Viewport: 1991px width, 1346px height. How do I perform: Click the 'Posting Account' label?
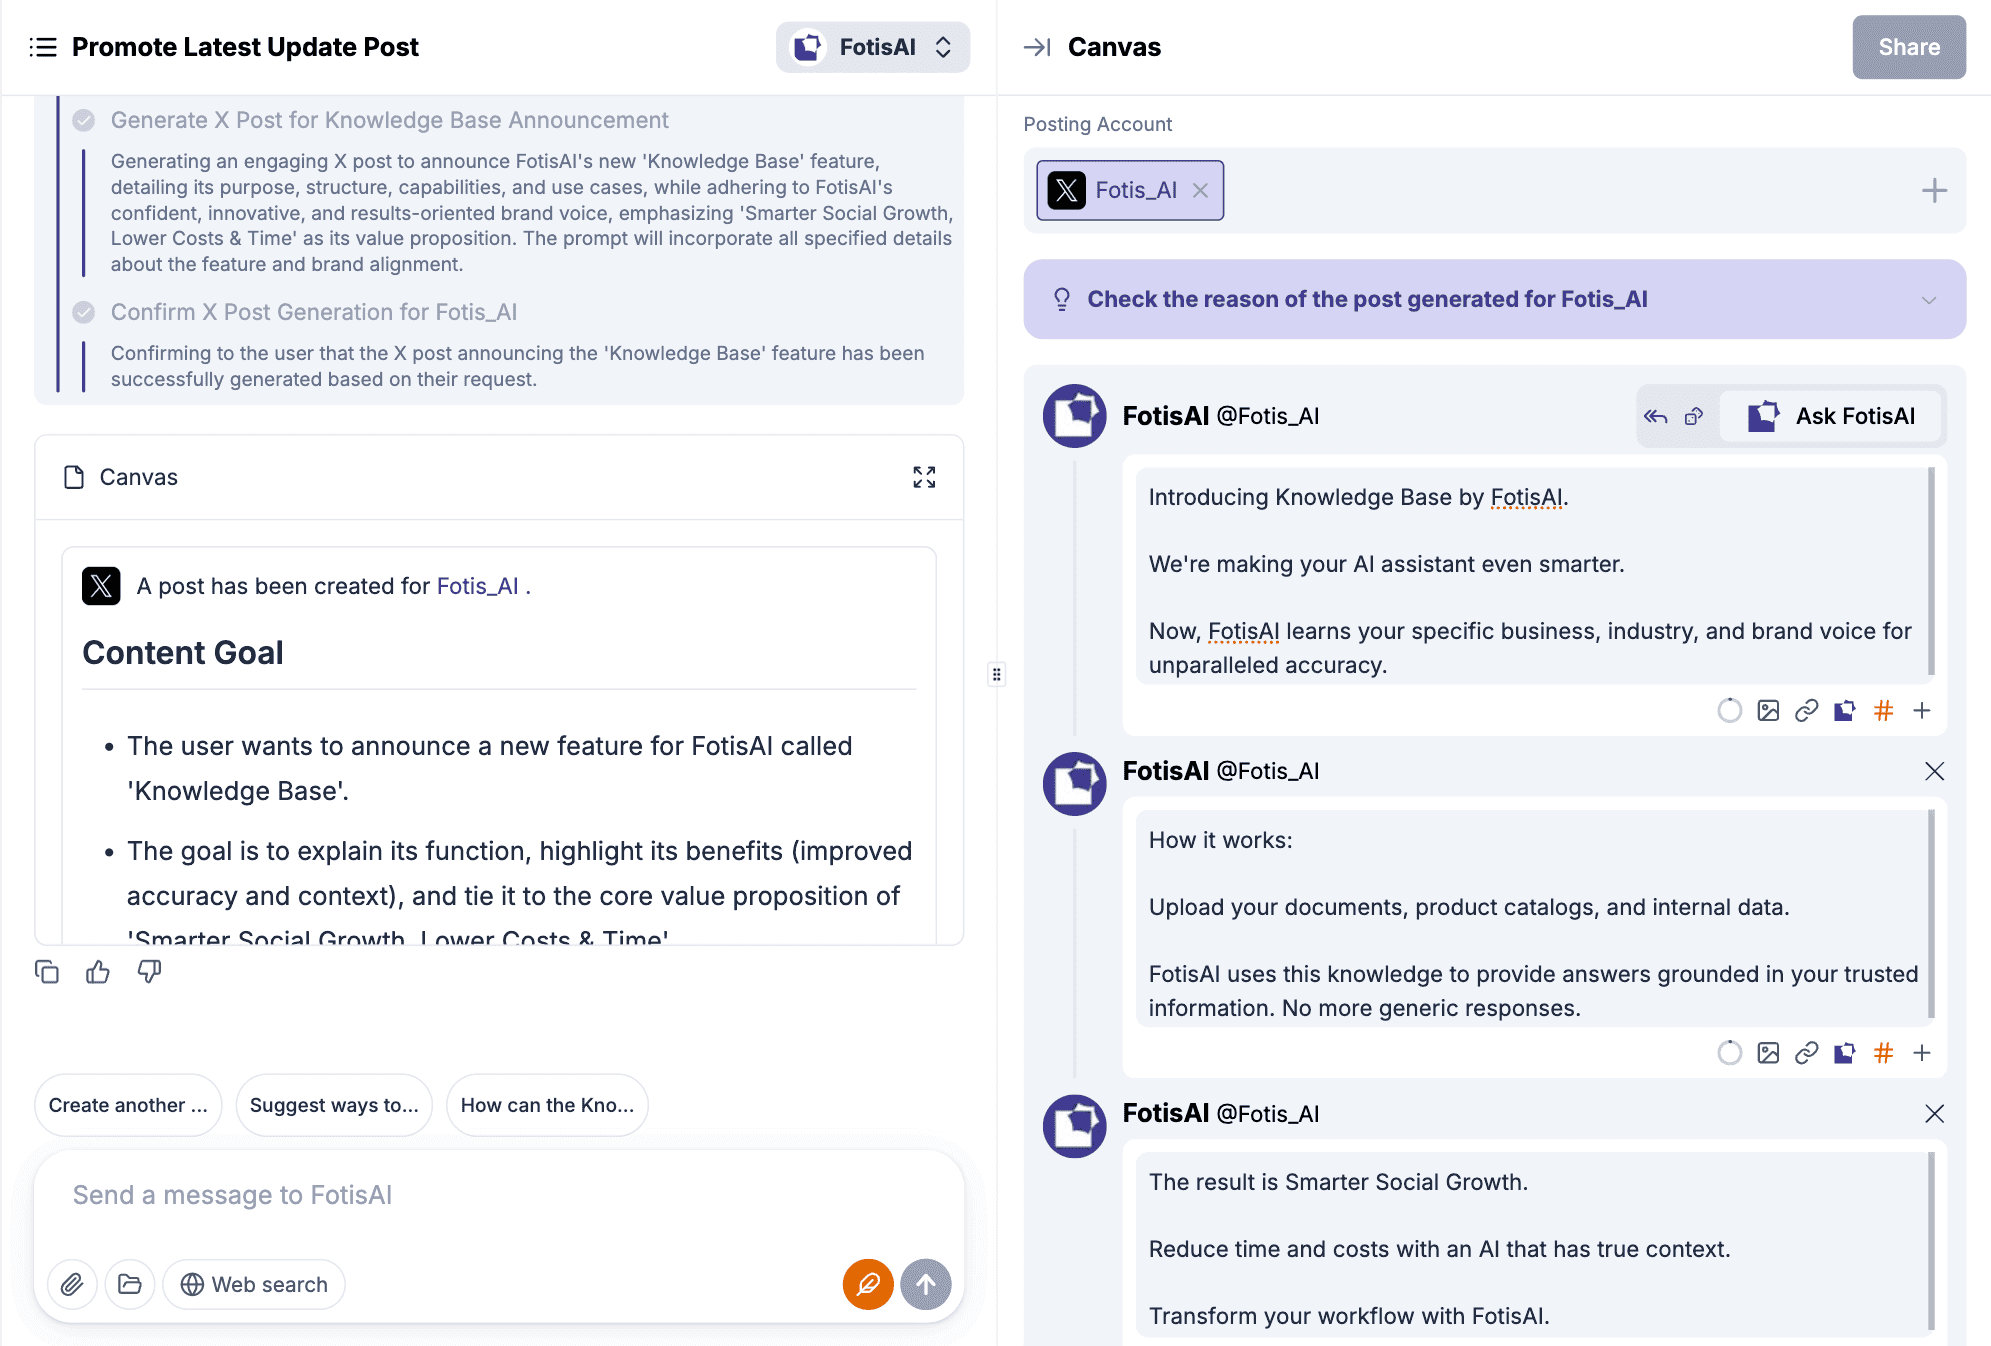click(x=1097, y=124)
